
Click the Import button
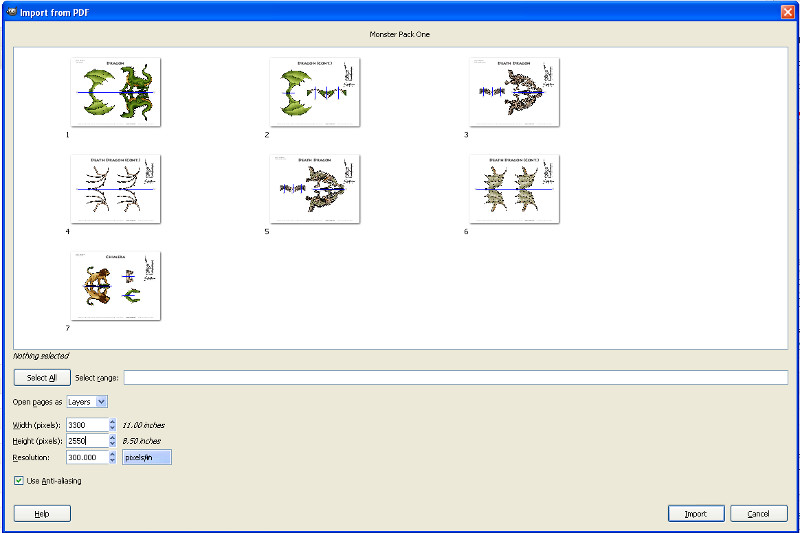pos(695,513)
